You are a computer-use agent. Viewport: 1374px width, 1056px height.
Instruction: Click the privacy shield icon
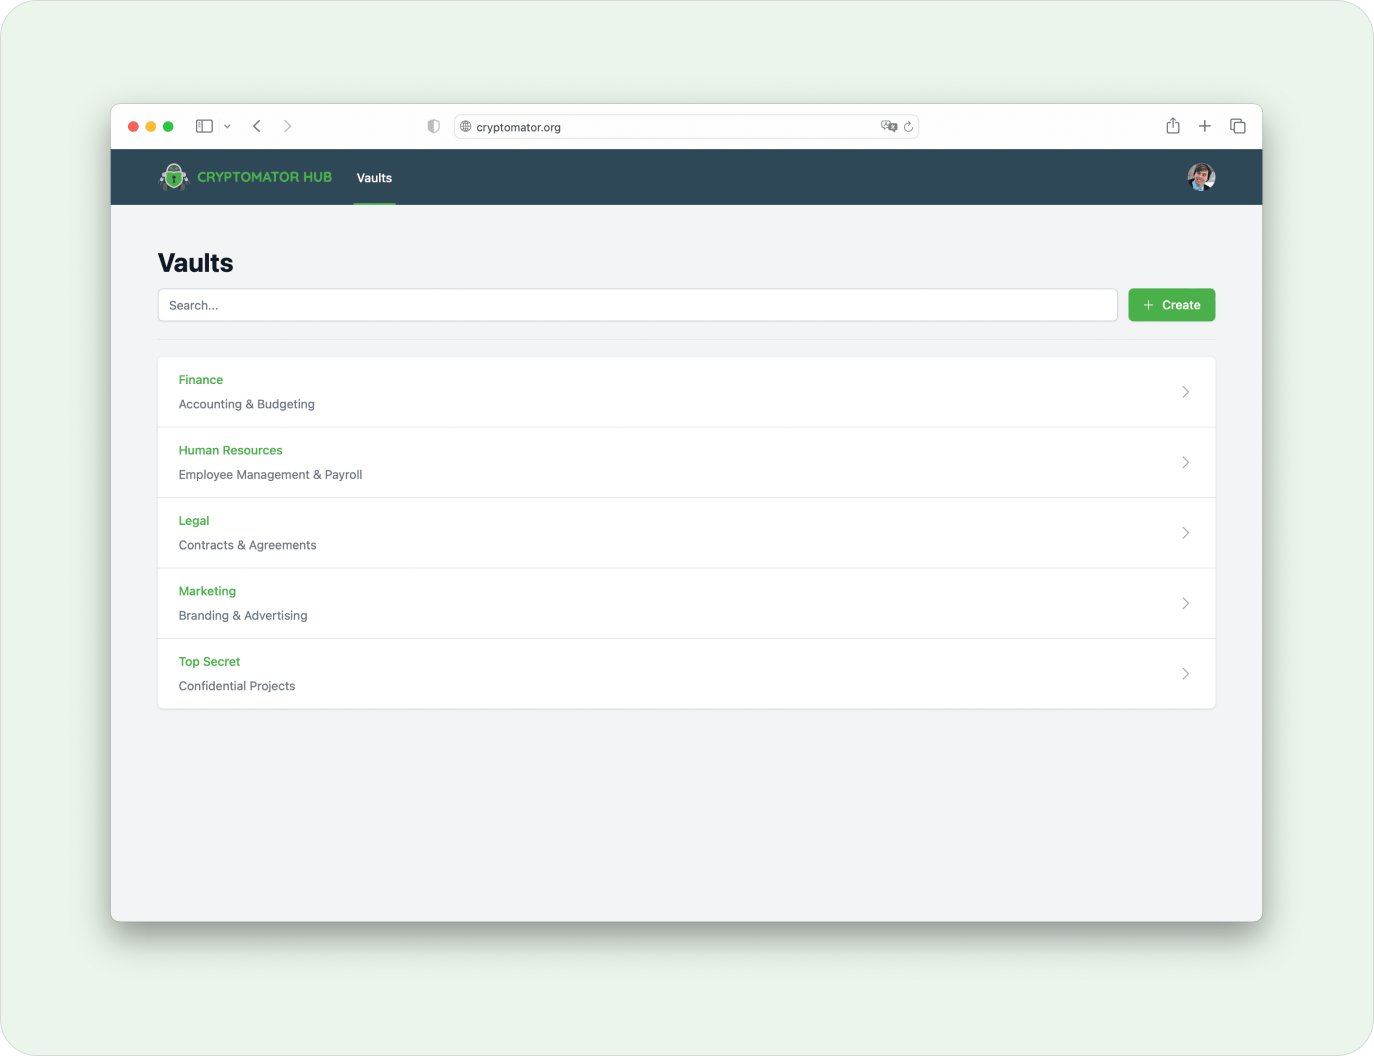(433, 126)
